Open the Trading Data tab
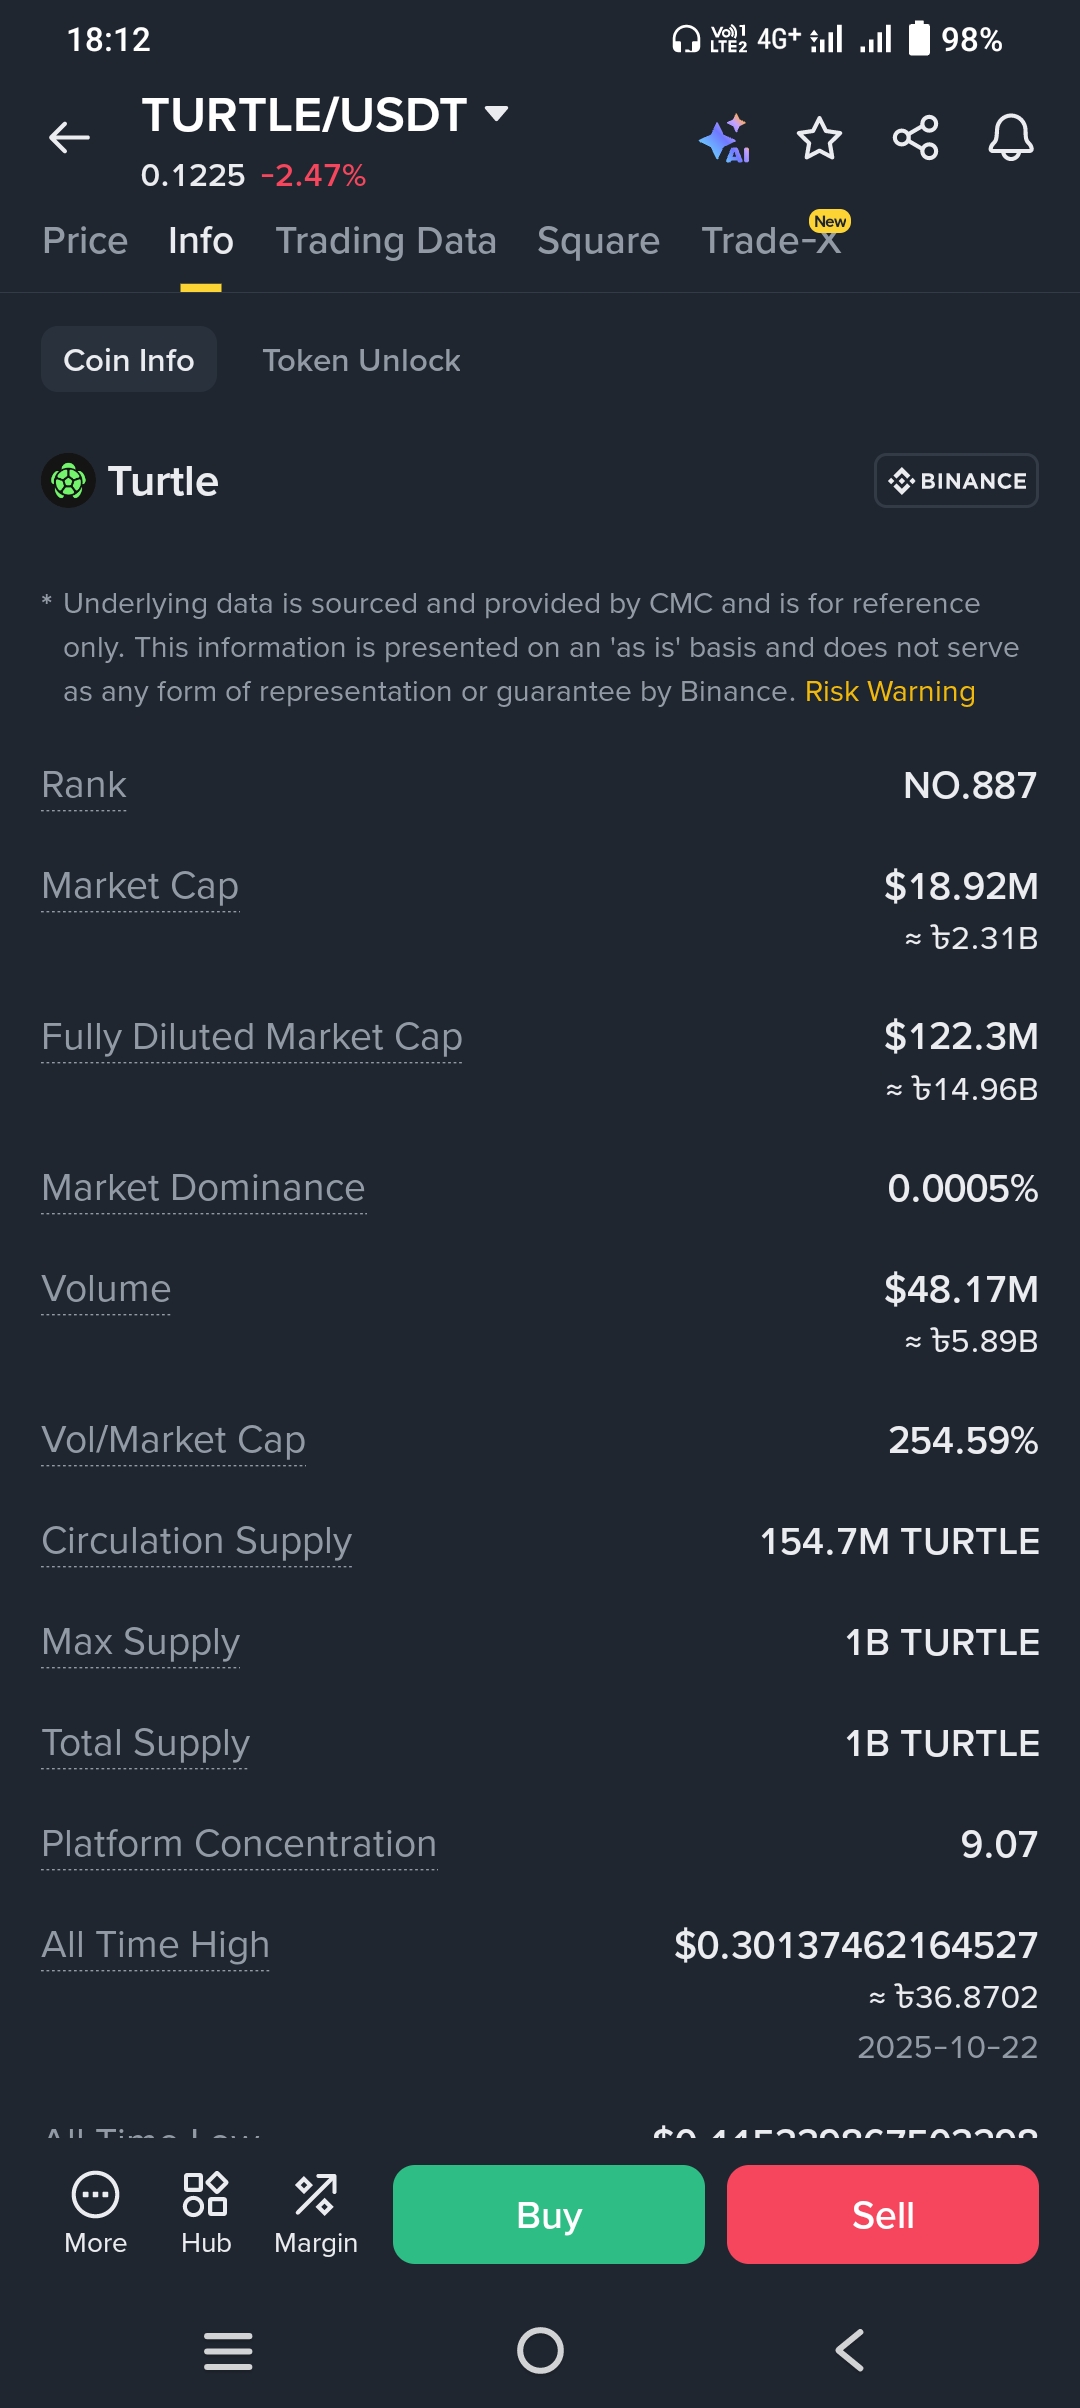The height and width of the screenshot is (2408, 1080). coord(386,241)
